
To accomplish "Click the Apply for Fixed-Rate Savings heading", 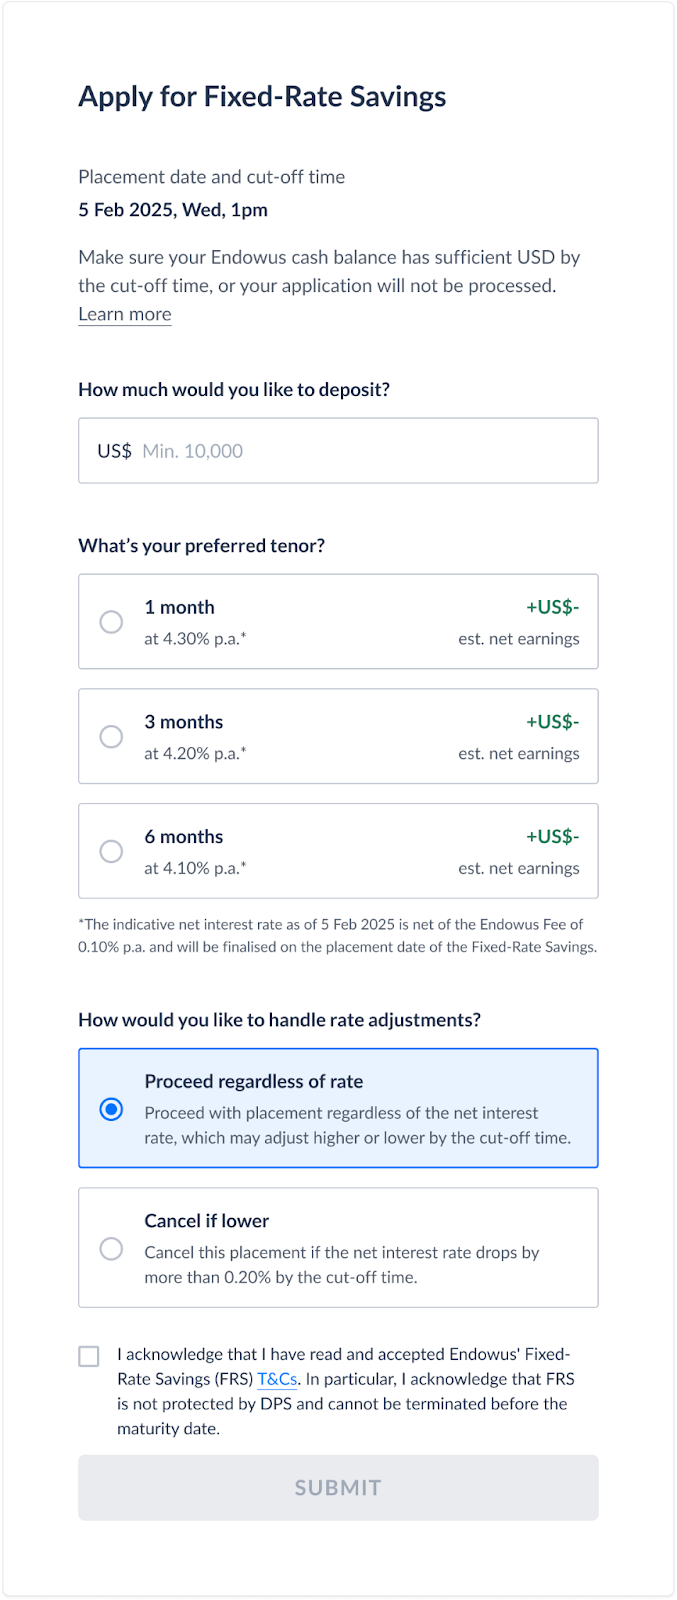I will pos(262,97).
